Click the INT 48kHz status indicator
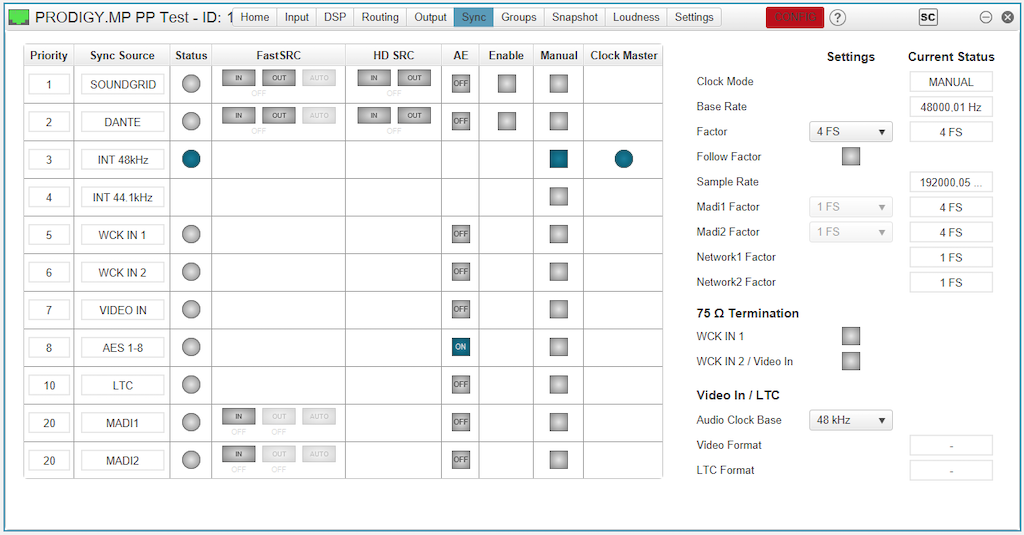1024x535 pixels. point(191,158)
